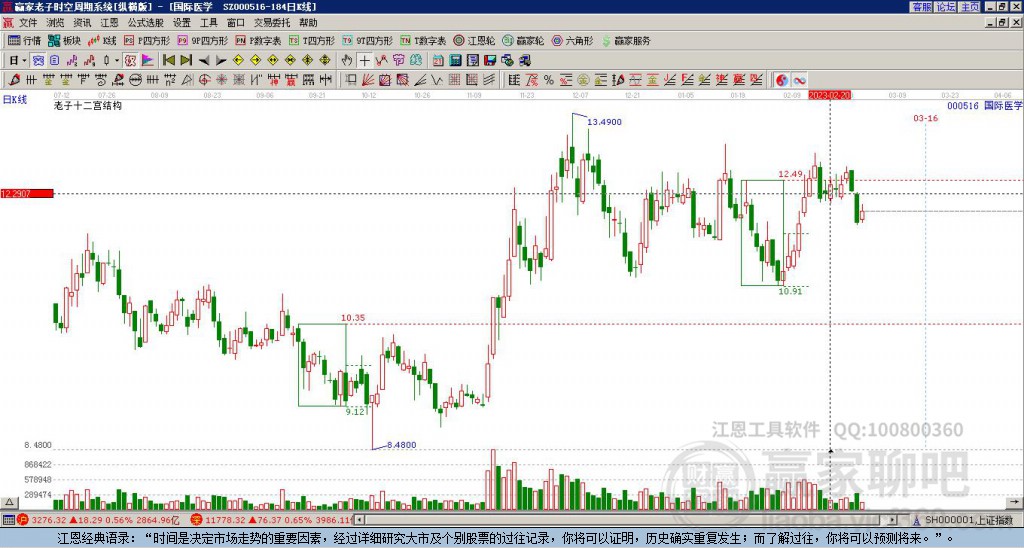Click the calendar date icon
The width and height of the screenshot is (1024, 548).
[438, 60]
